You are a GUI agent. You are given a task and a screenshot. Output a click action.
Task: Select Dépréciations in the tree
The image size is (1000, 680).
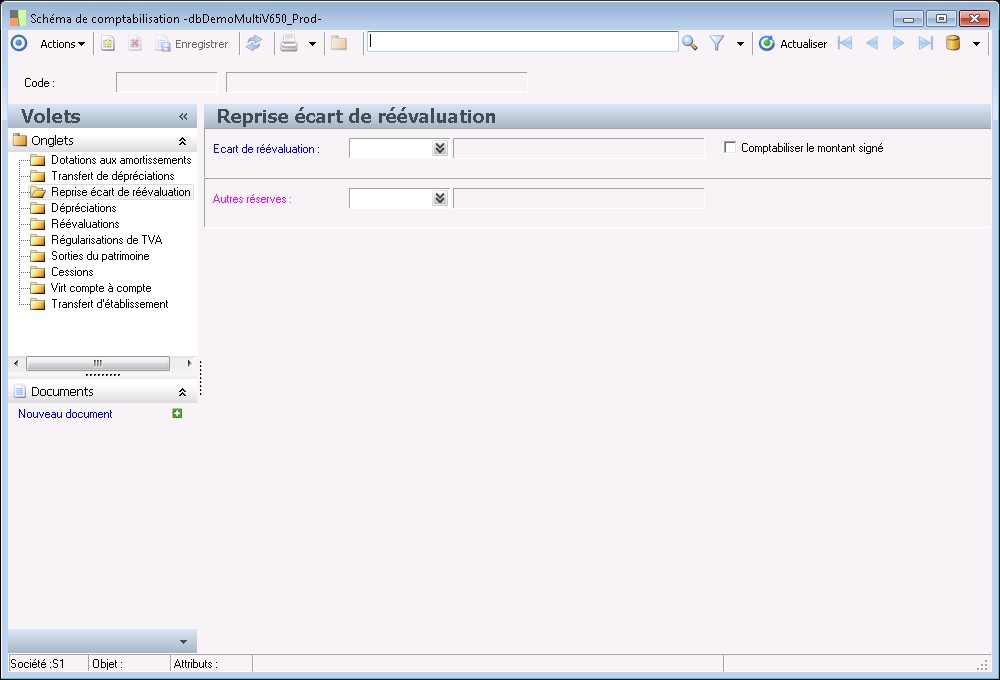[84, 208]
